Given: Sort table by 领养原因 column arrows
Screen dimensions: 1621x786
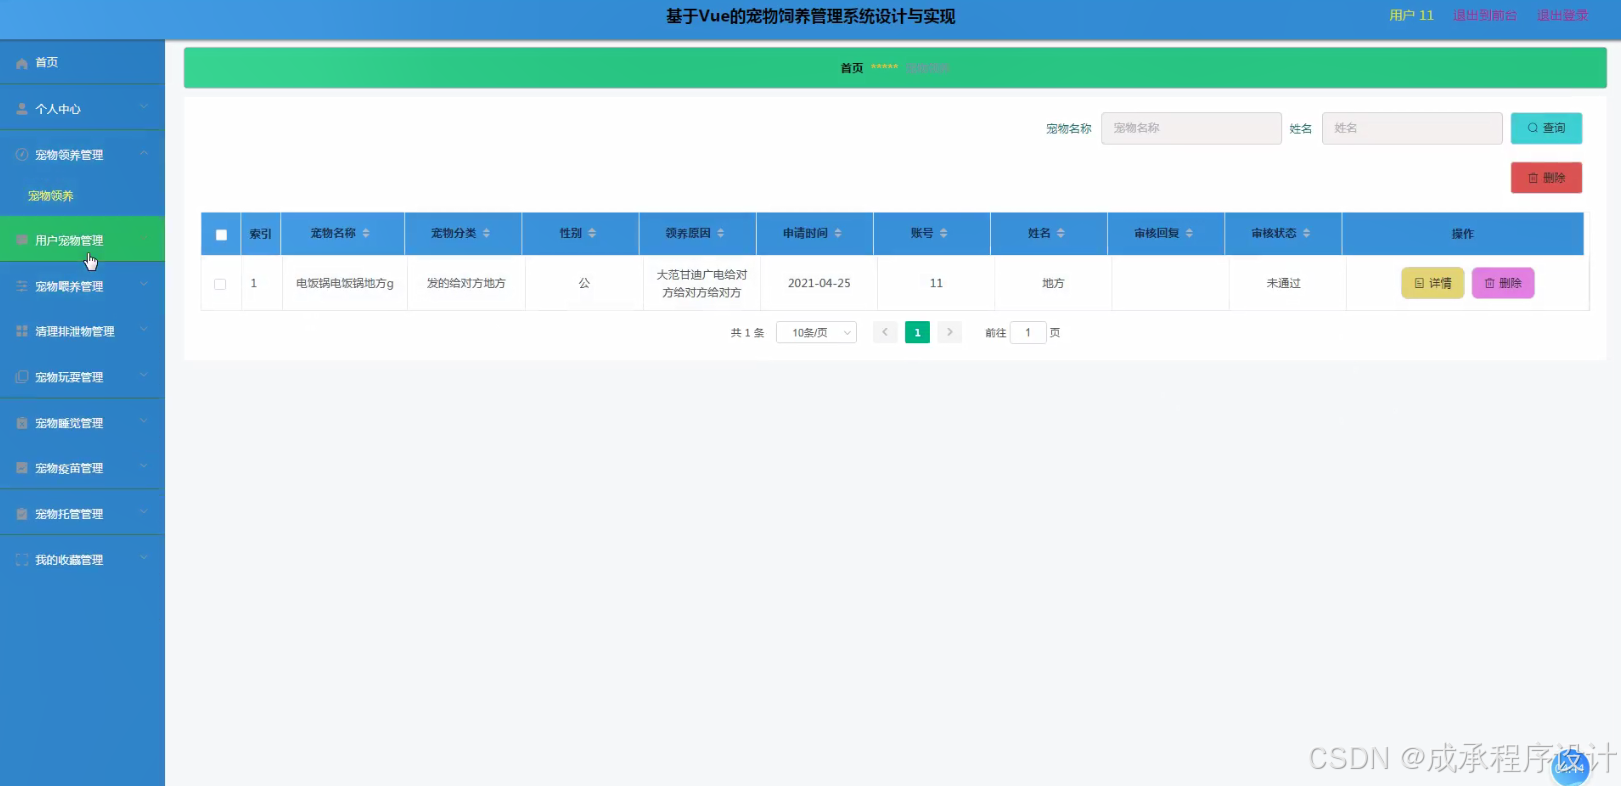Looking at the screenshot, I should (721, 233).
